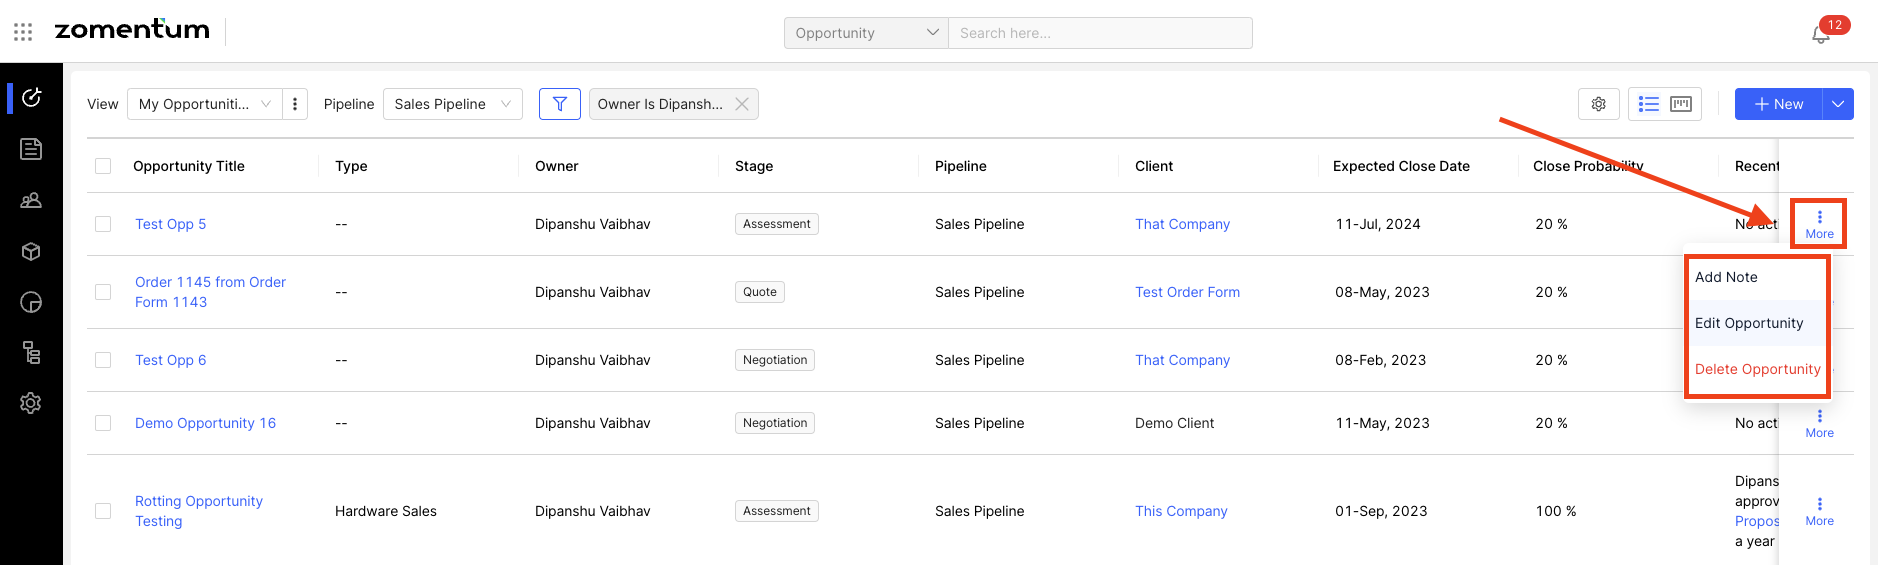Image resolution: width=1878 pixels, height=565 pixels.
Task: Open notifications bell icon
Action: (x=1820, y=35)
